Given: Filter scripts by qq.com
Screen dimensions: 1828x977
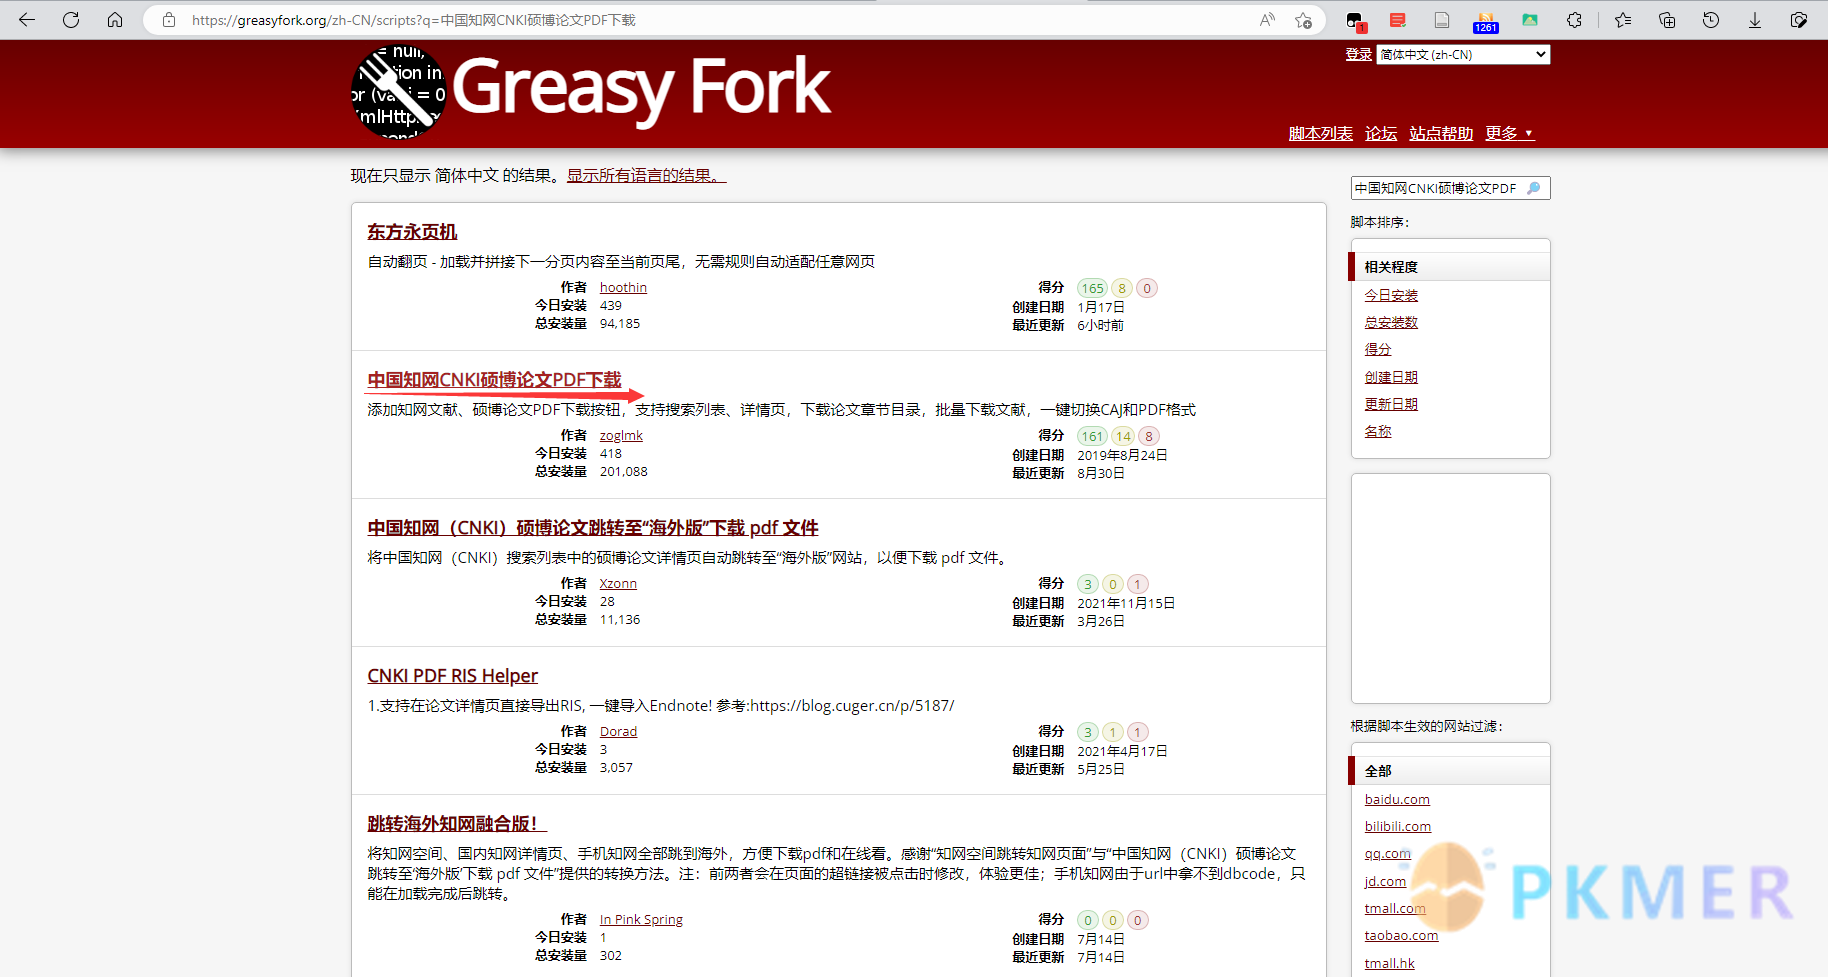Looking at the screenshot, I should 1388,853.
